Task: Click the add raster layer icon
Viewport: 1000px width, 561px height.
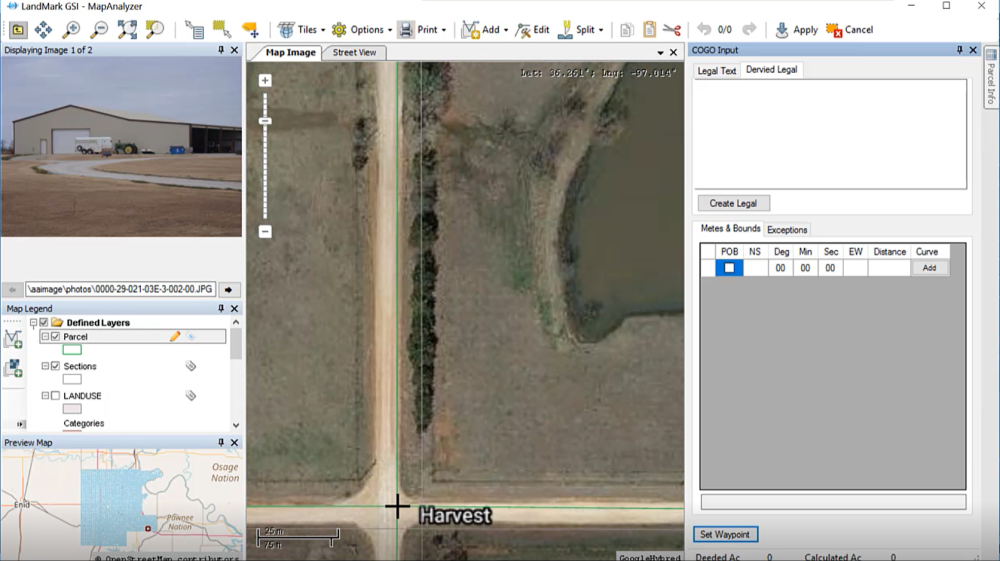Action: click(x=13, y=368)
